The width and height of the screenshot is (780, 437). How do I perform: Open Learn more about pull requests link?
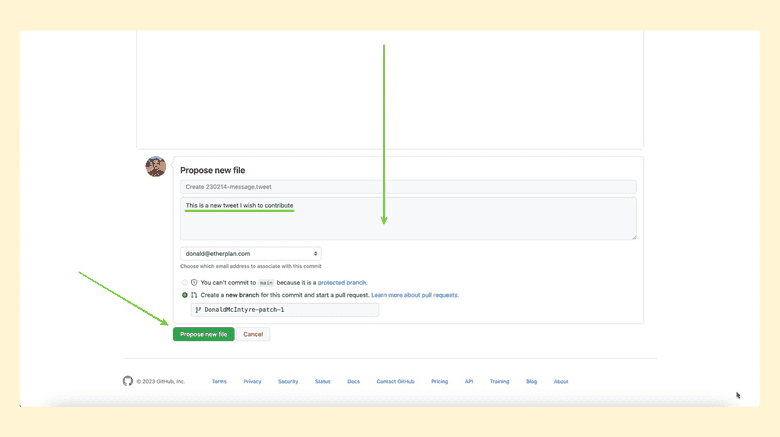pos(415,295)
